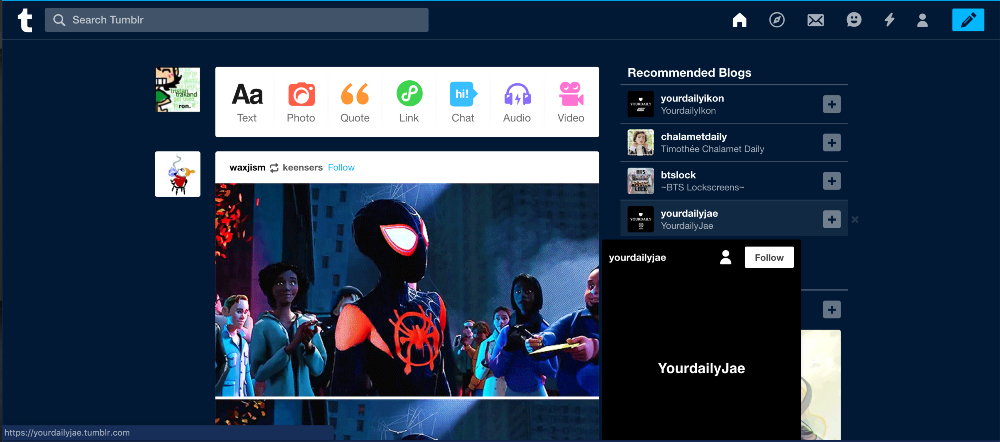Screen dimensions: 1000x442
Task: Open the Explore compass icon
Action: [x=776, y=20]
